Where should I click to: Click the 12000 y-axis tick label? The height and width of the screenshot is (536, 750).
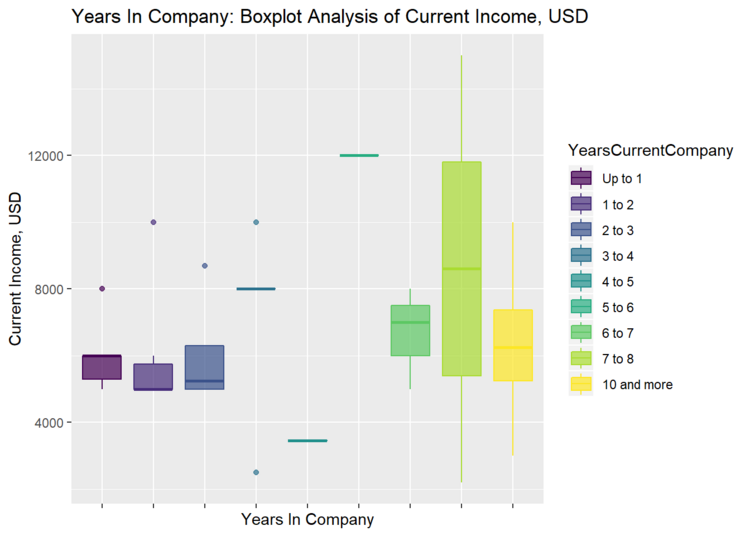click(x=46, y=156)
